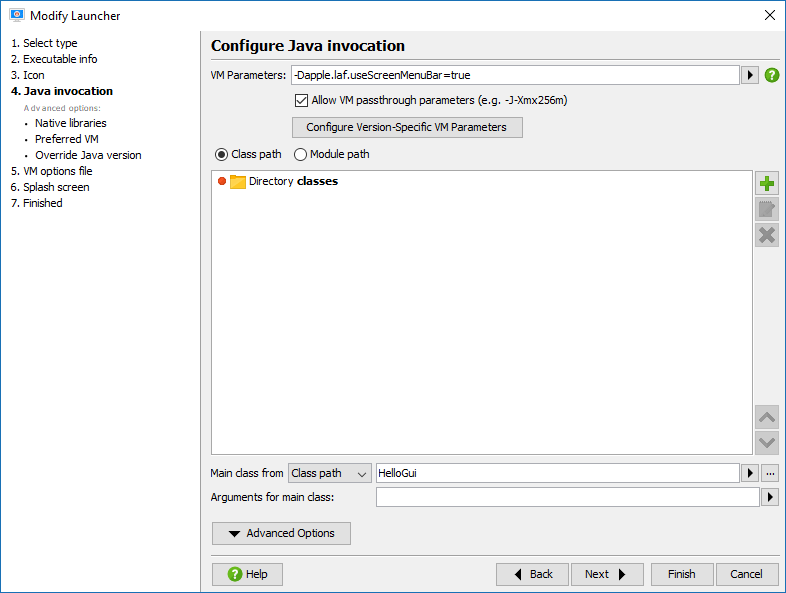Move the class path entry up with the arrow icon

766,417
